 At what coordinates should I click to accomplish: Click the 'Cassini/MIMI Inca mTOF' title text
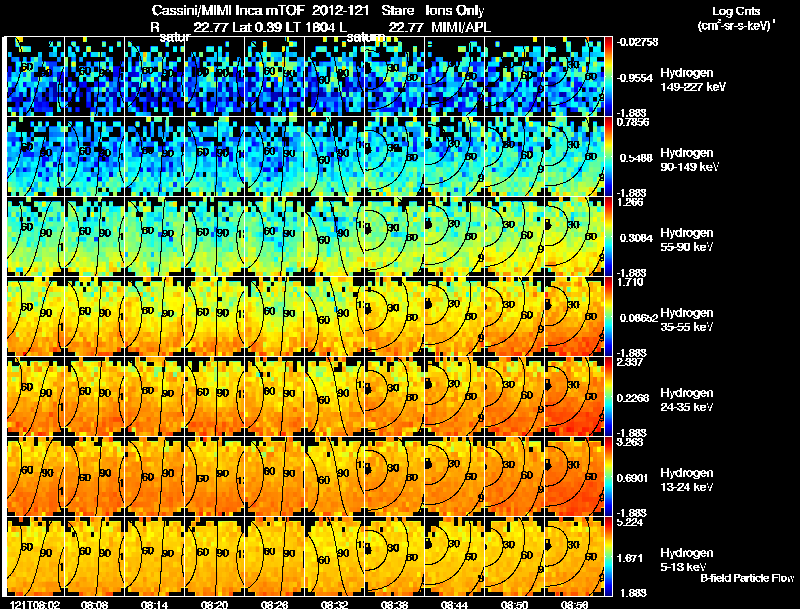point(228,11)
